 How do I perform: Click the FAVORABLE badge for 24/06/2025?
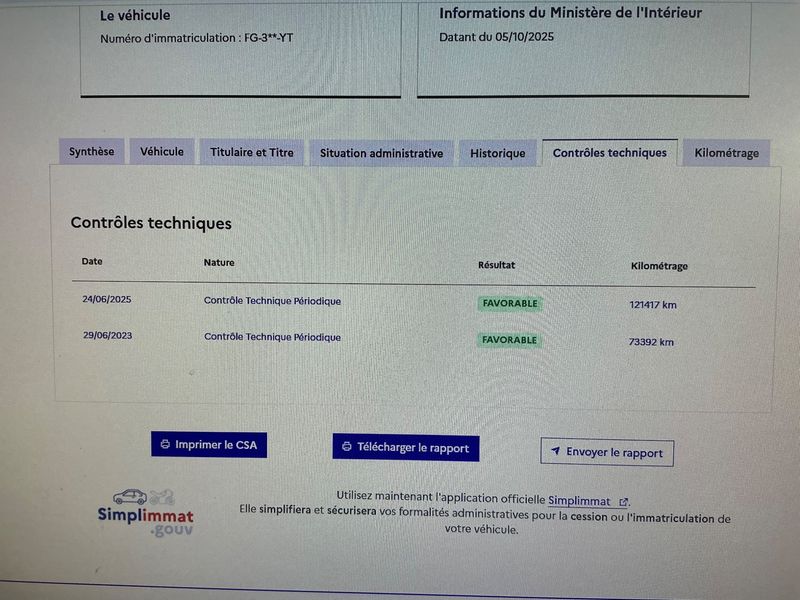point(509,303)
